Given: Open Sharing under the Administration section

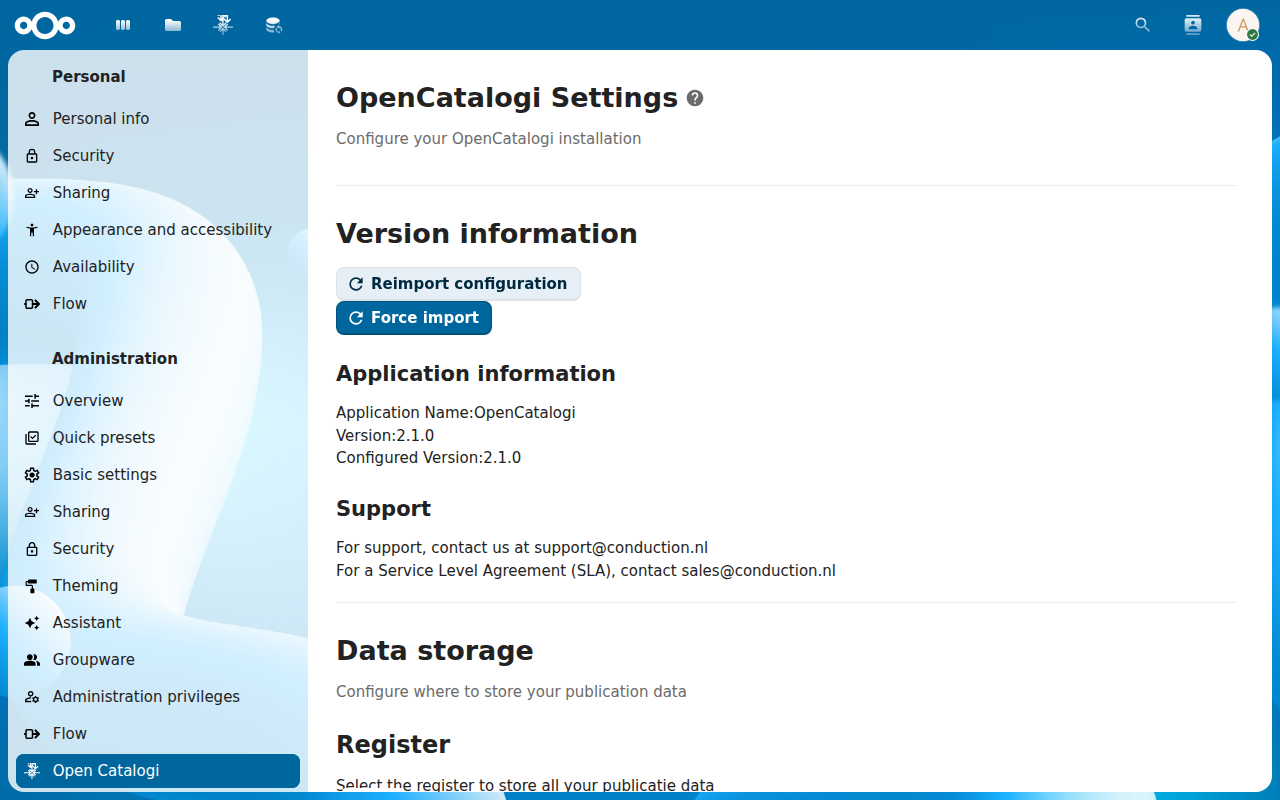Looking at the screenshot, I should pyautogui.click(x=158, y=512).
